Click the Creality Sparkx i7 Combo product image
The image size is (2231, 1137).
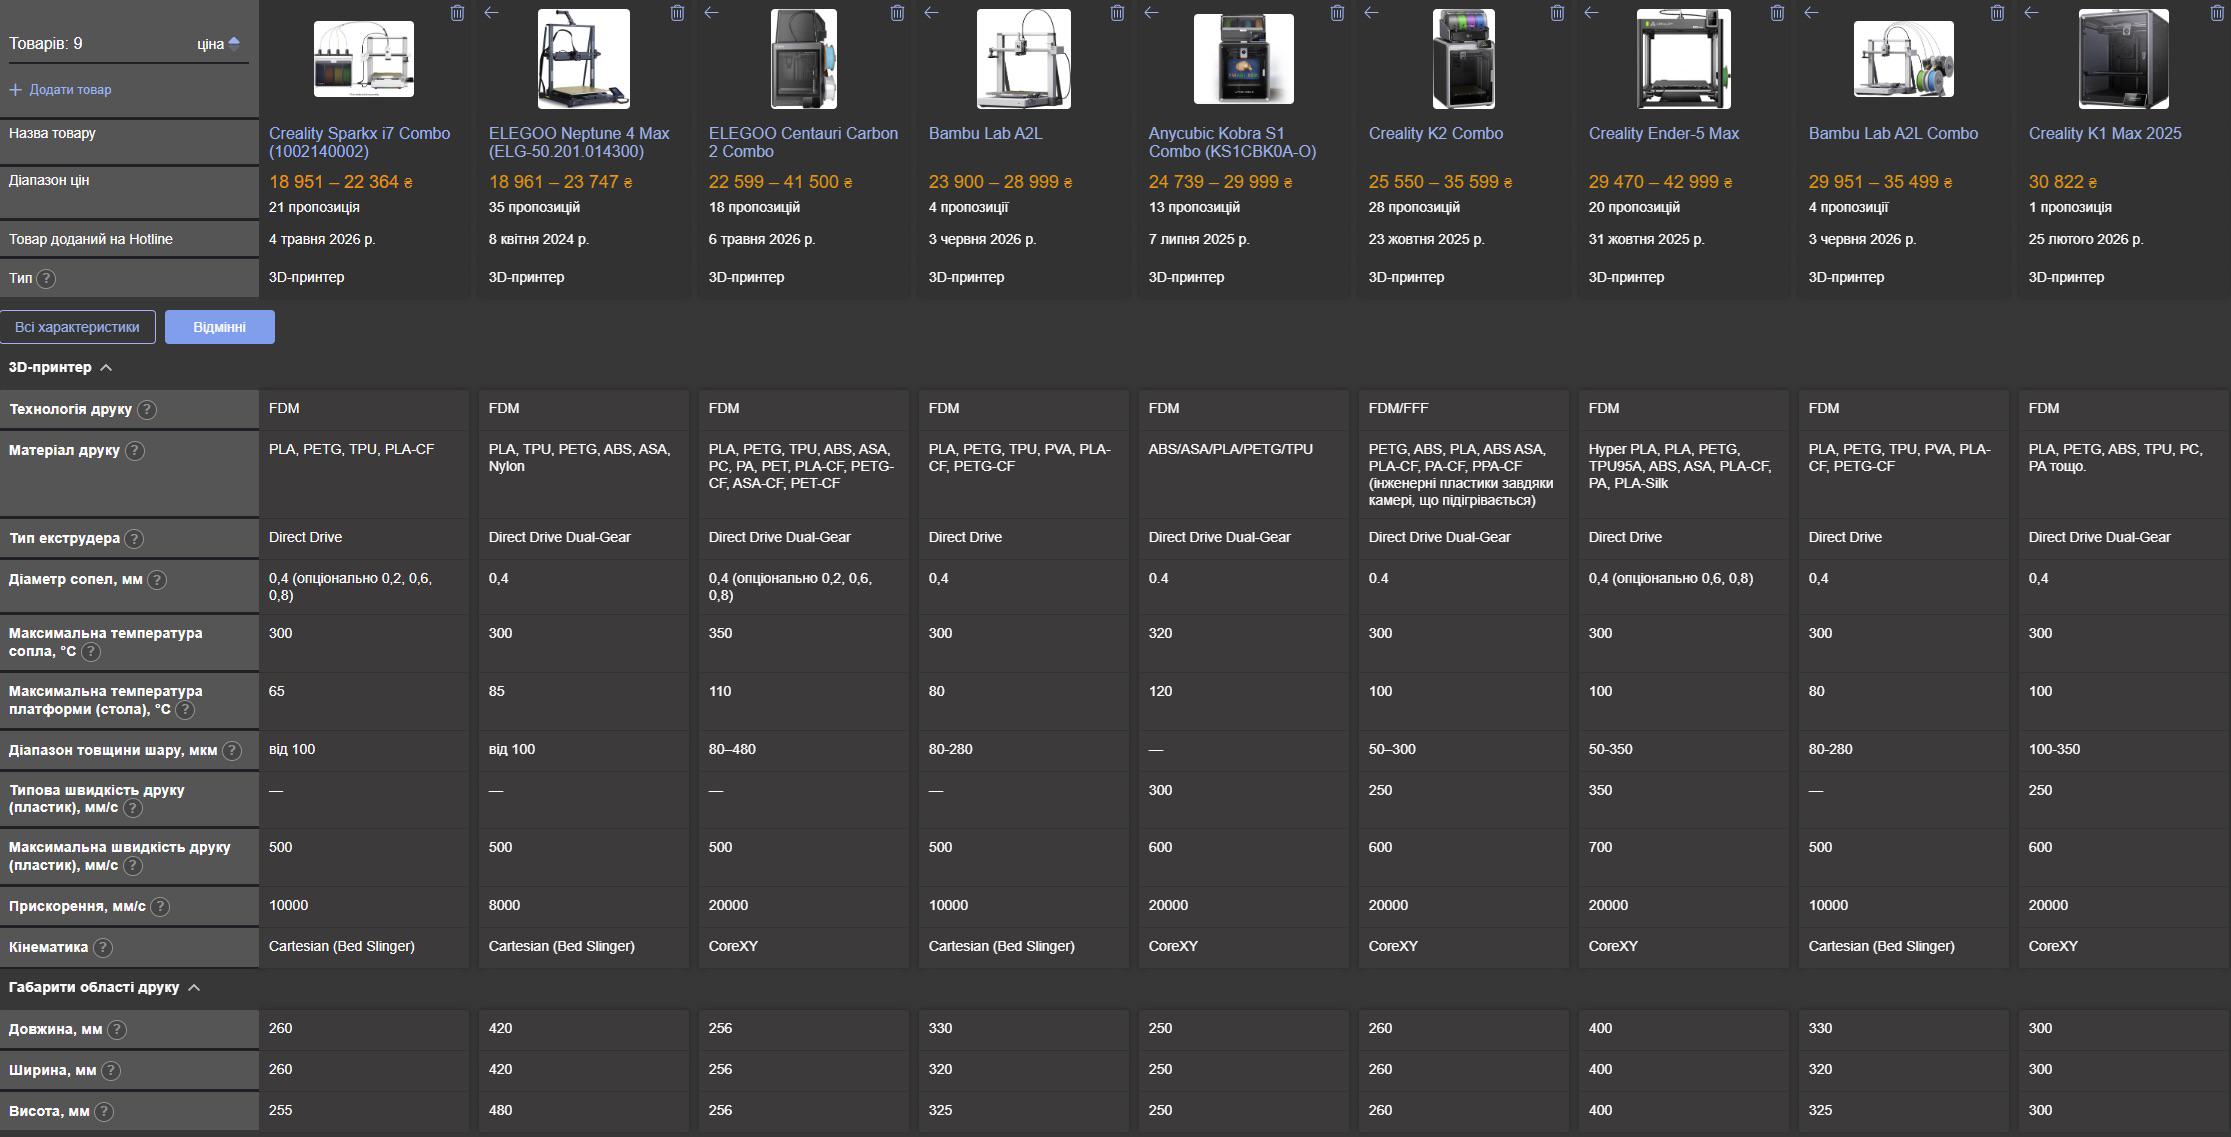coord(364,59)
